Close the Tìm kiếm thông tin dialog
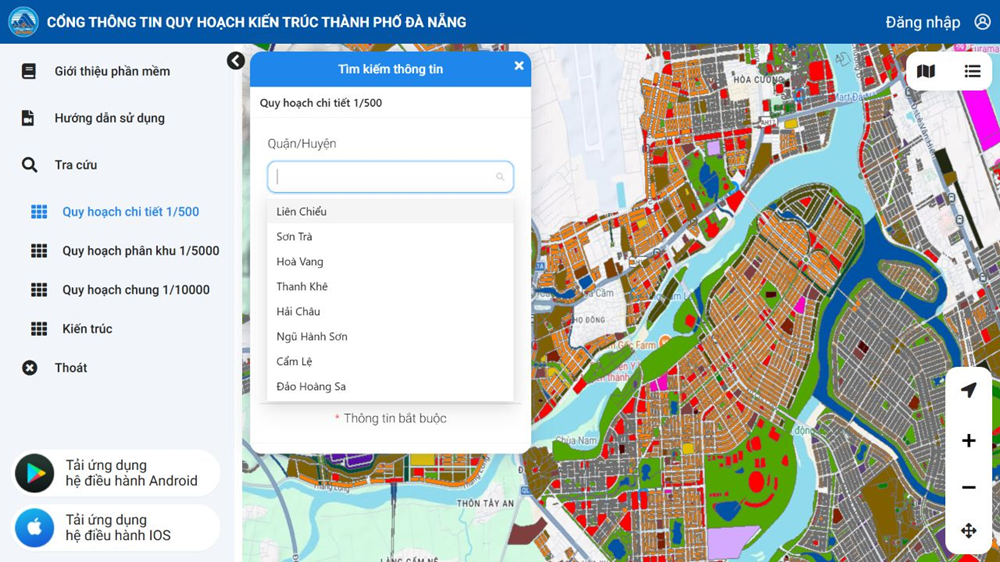 [519, 66]
